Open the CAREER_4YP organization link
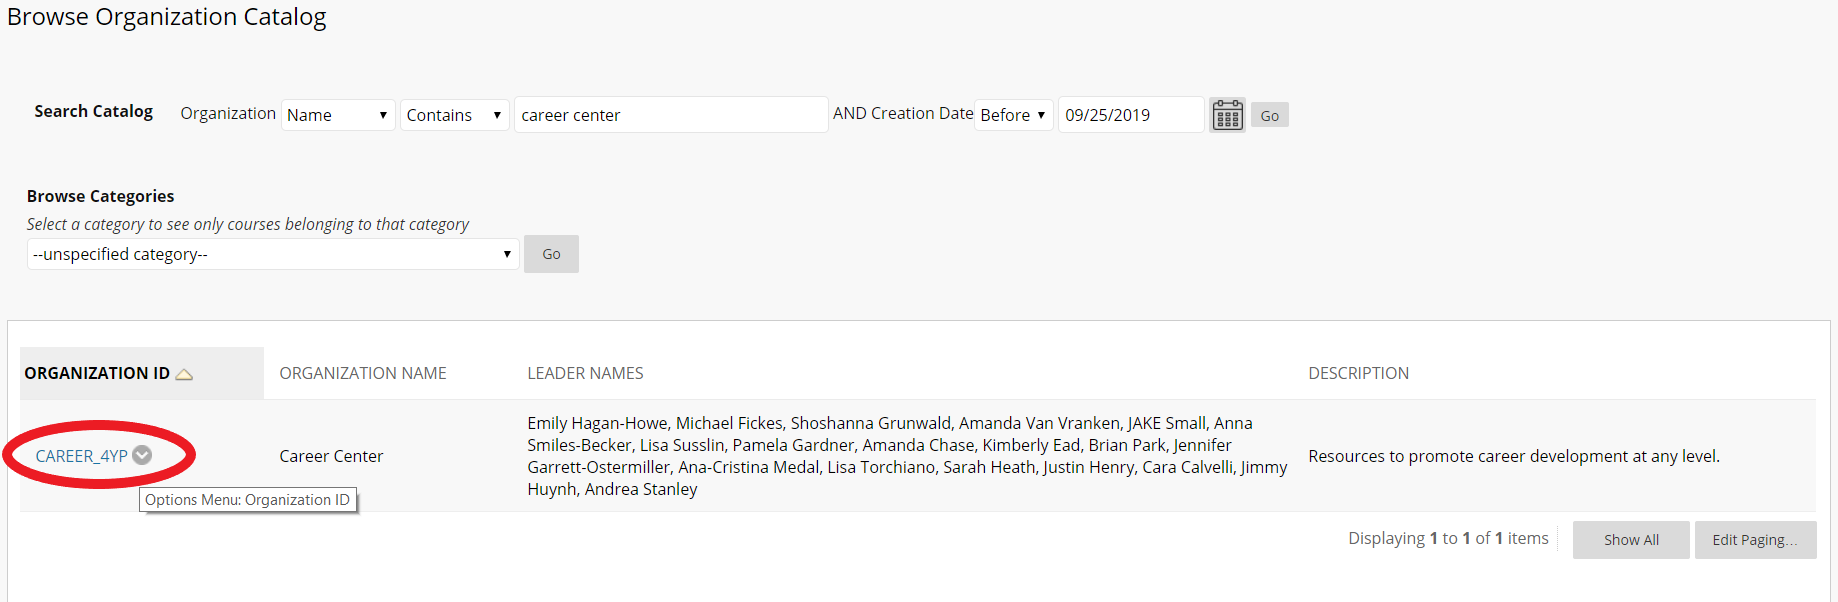This screenshot has height=602, width=1838. coord(82,456)
